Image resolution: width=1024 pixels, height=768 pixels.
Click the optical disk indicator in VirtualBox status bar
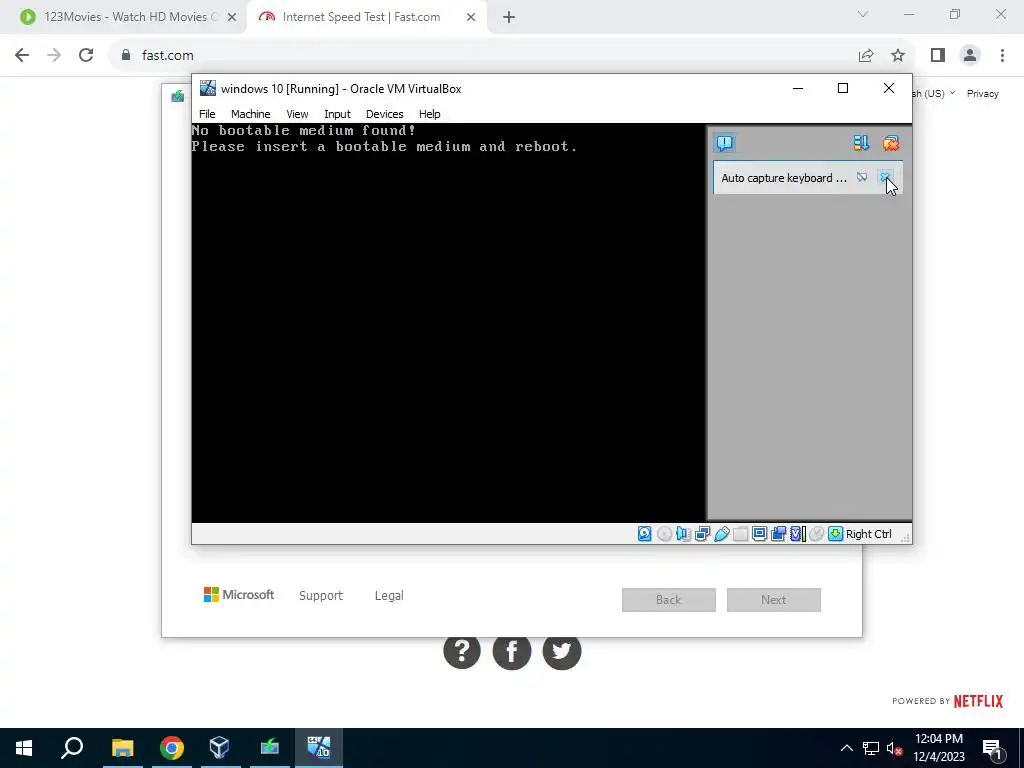(x=664, y=534)
